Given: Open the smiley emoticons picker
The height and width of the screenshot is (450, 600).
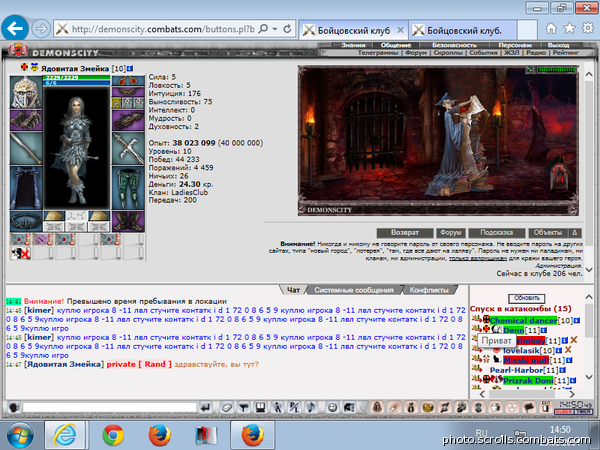Looking at the screenshot, I should pos(332,408).
